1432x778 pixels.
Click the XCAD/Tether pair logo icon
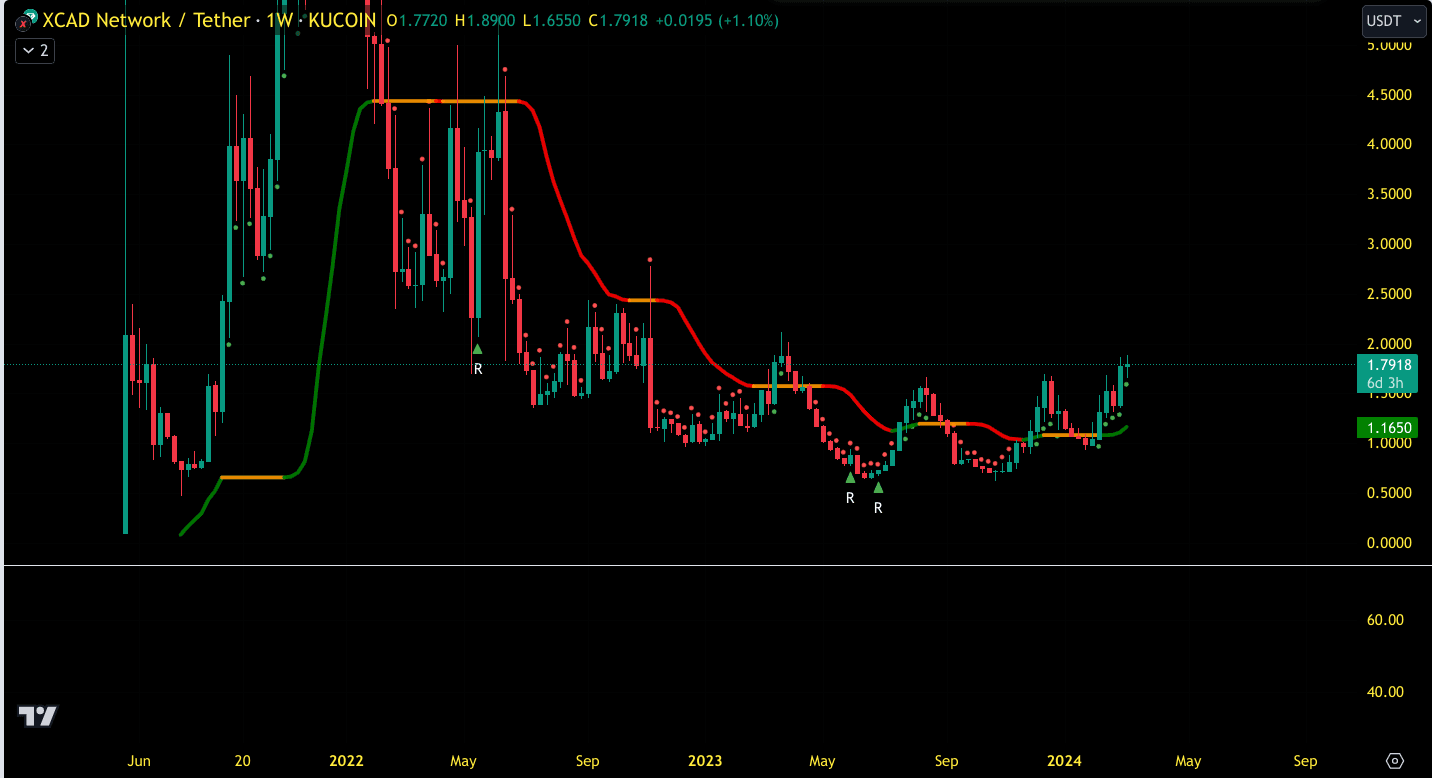pyautogui.click(x=25, y=20)
